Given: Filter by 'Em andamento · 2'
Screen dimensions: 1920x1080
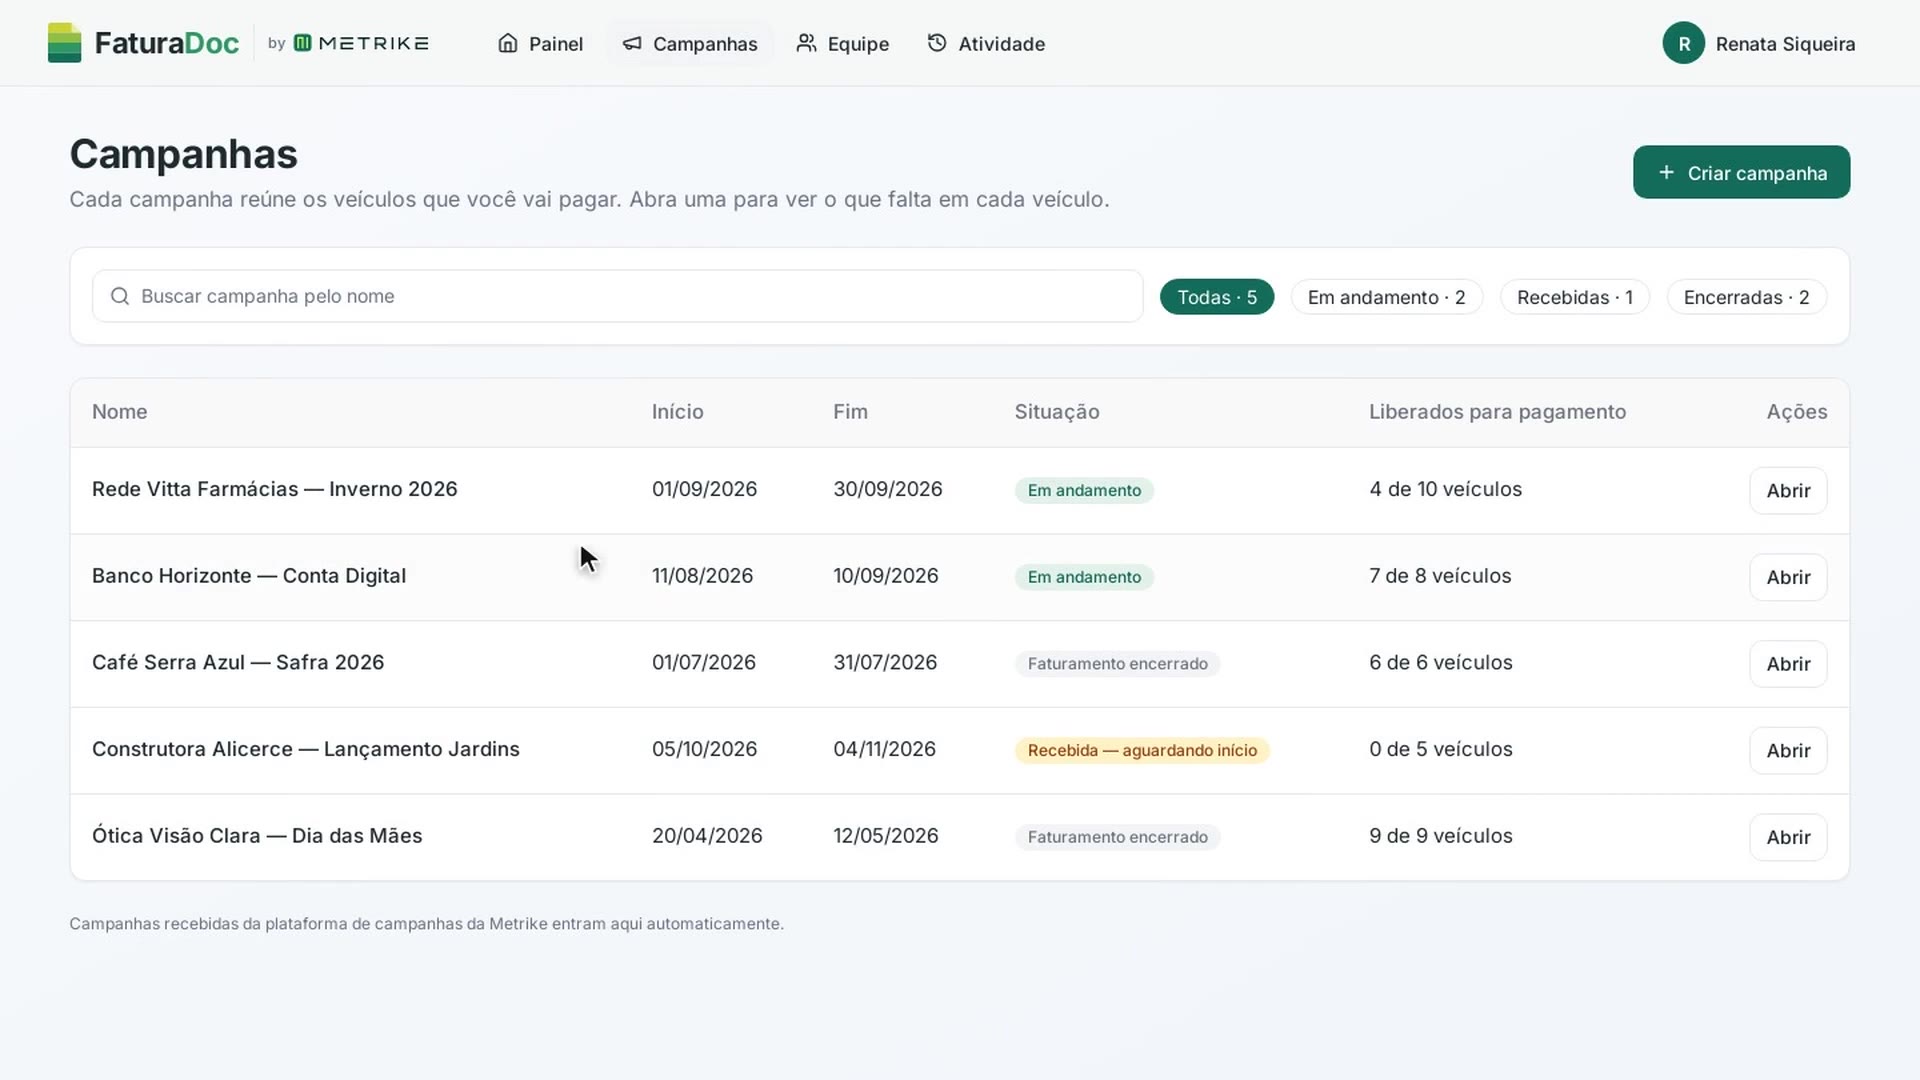Looking at the screenshot, I should [x=1386, y=297].
